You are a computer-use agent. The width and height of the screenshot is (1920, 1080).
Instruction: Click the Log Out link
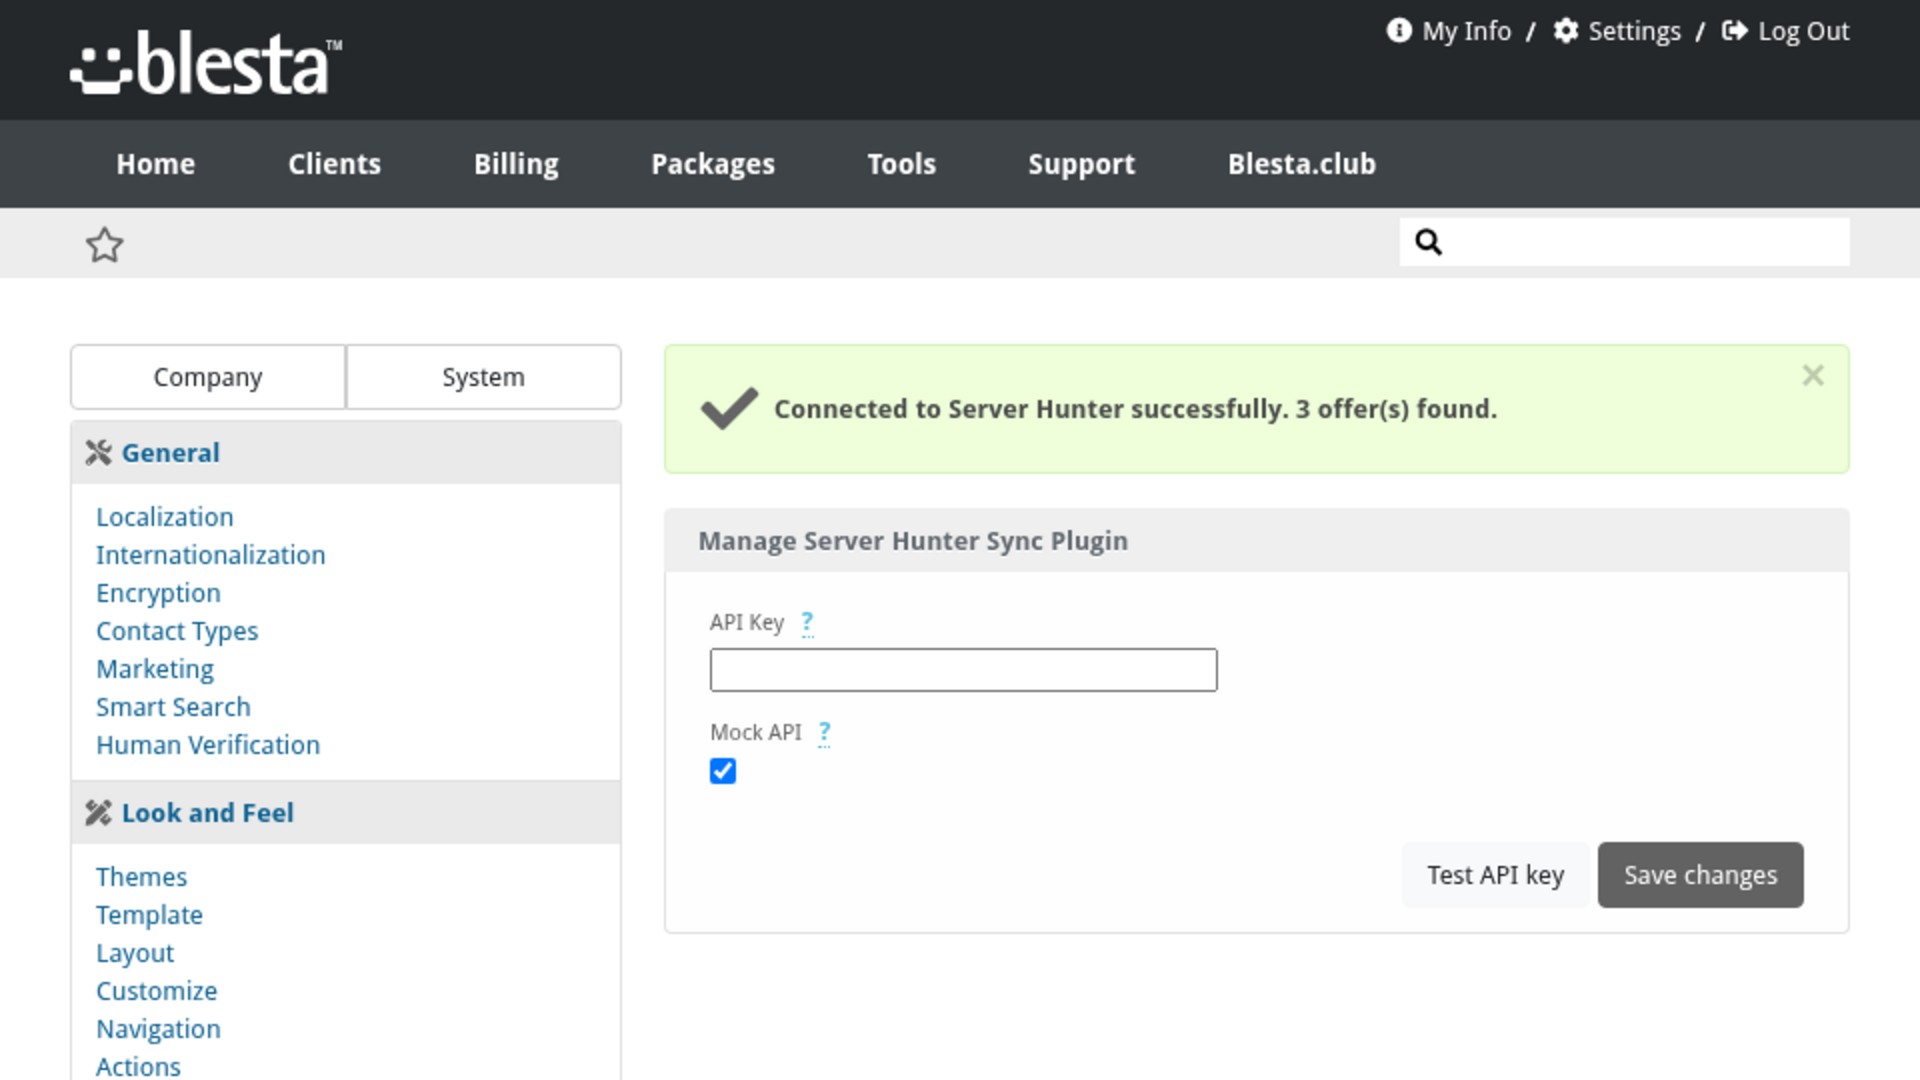[1785, 31]
